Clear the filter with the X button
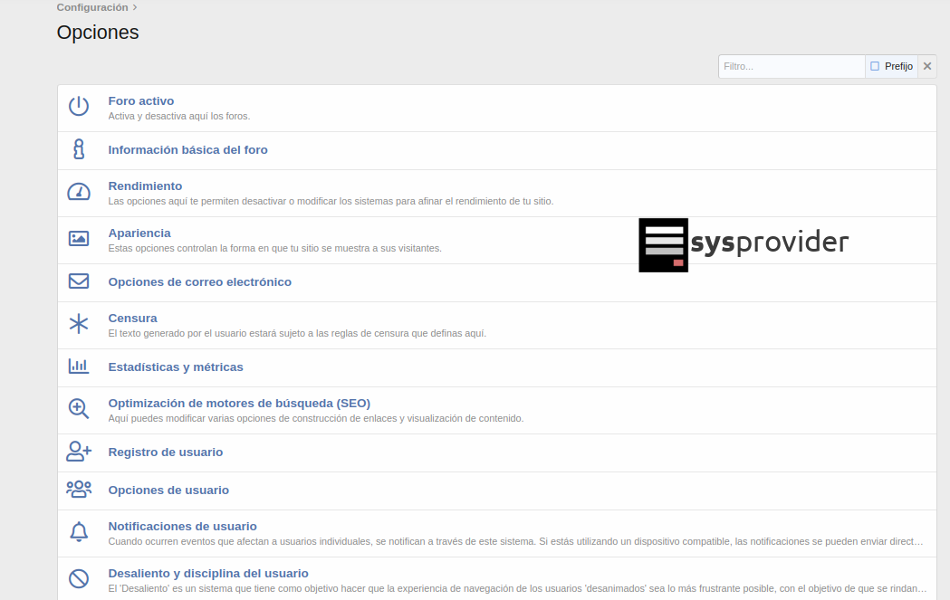 click(x=928, y=67)
